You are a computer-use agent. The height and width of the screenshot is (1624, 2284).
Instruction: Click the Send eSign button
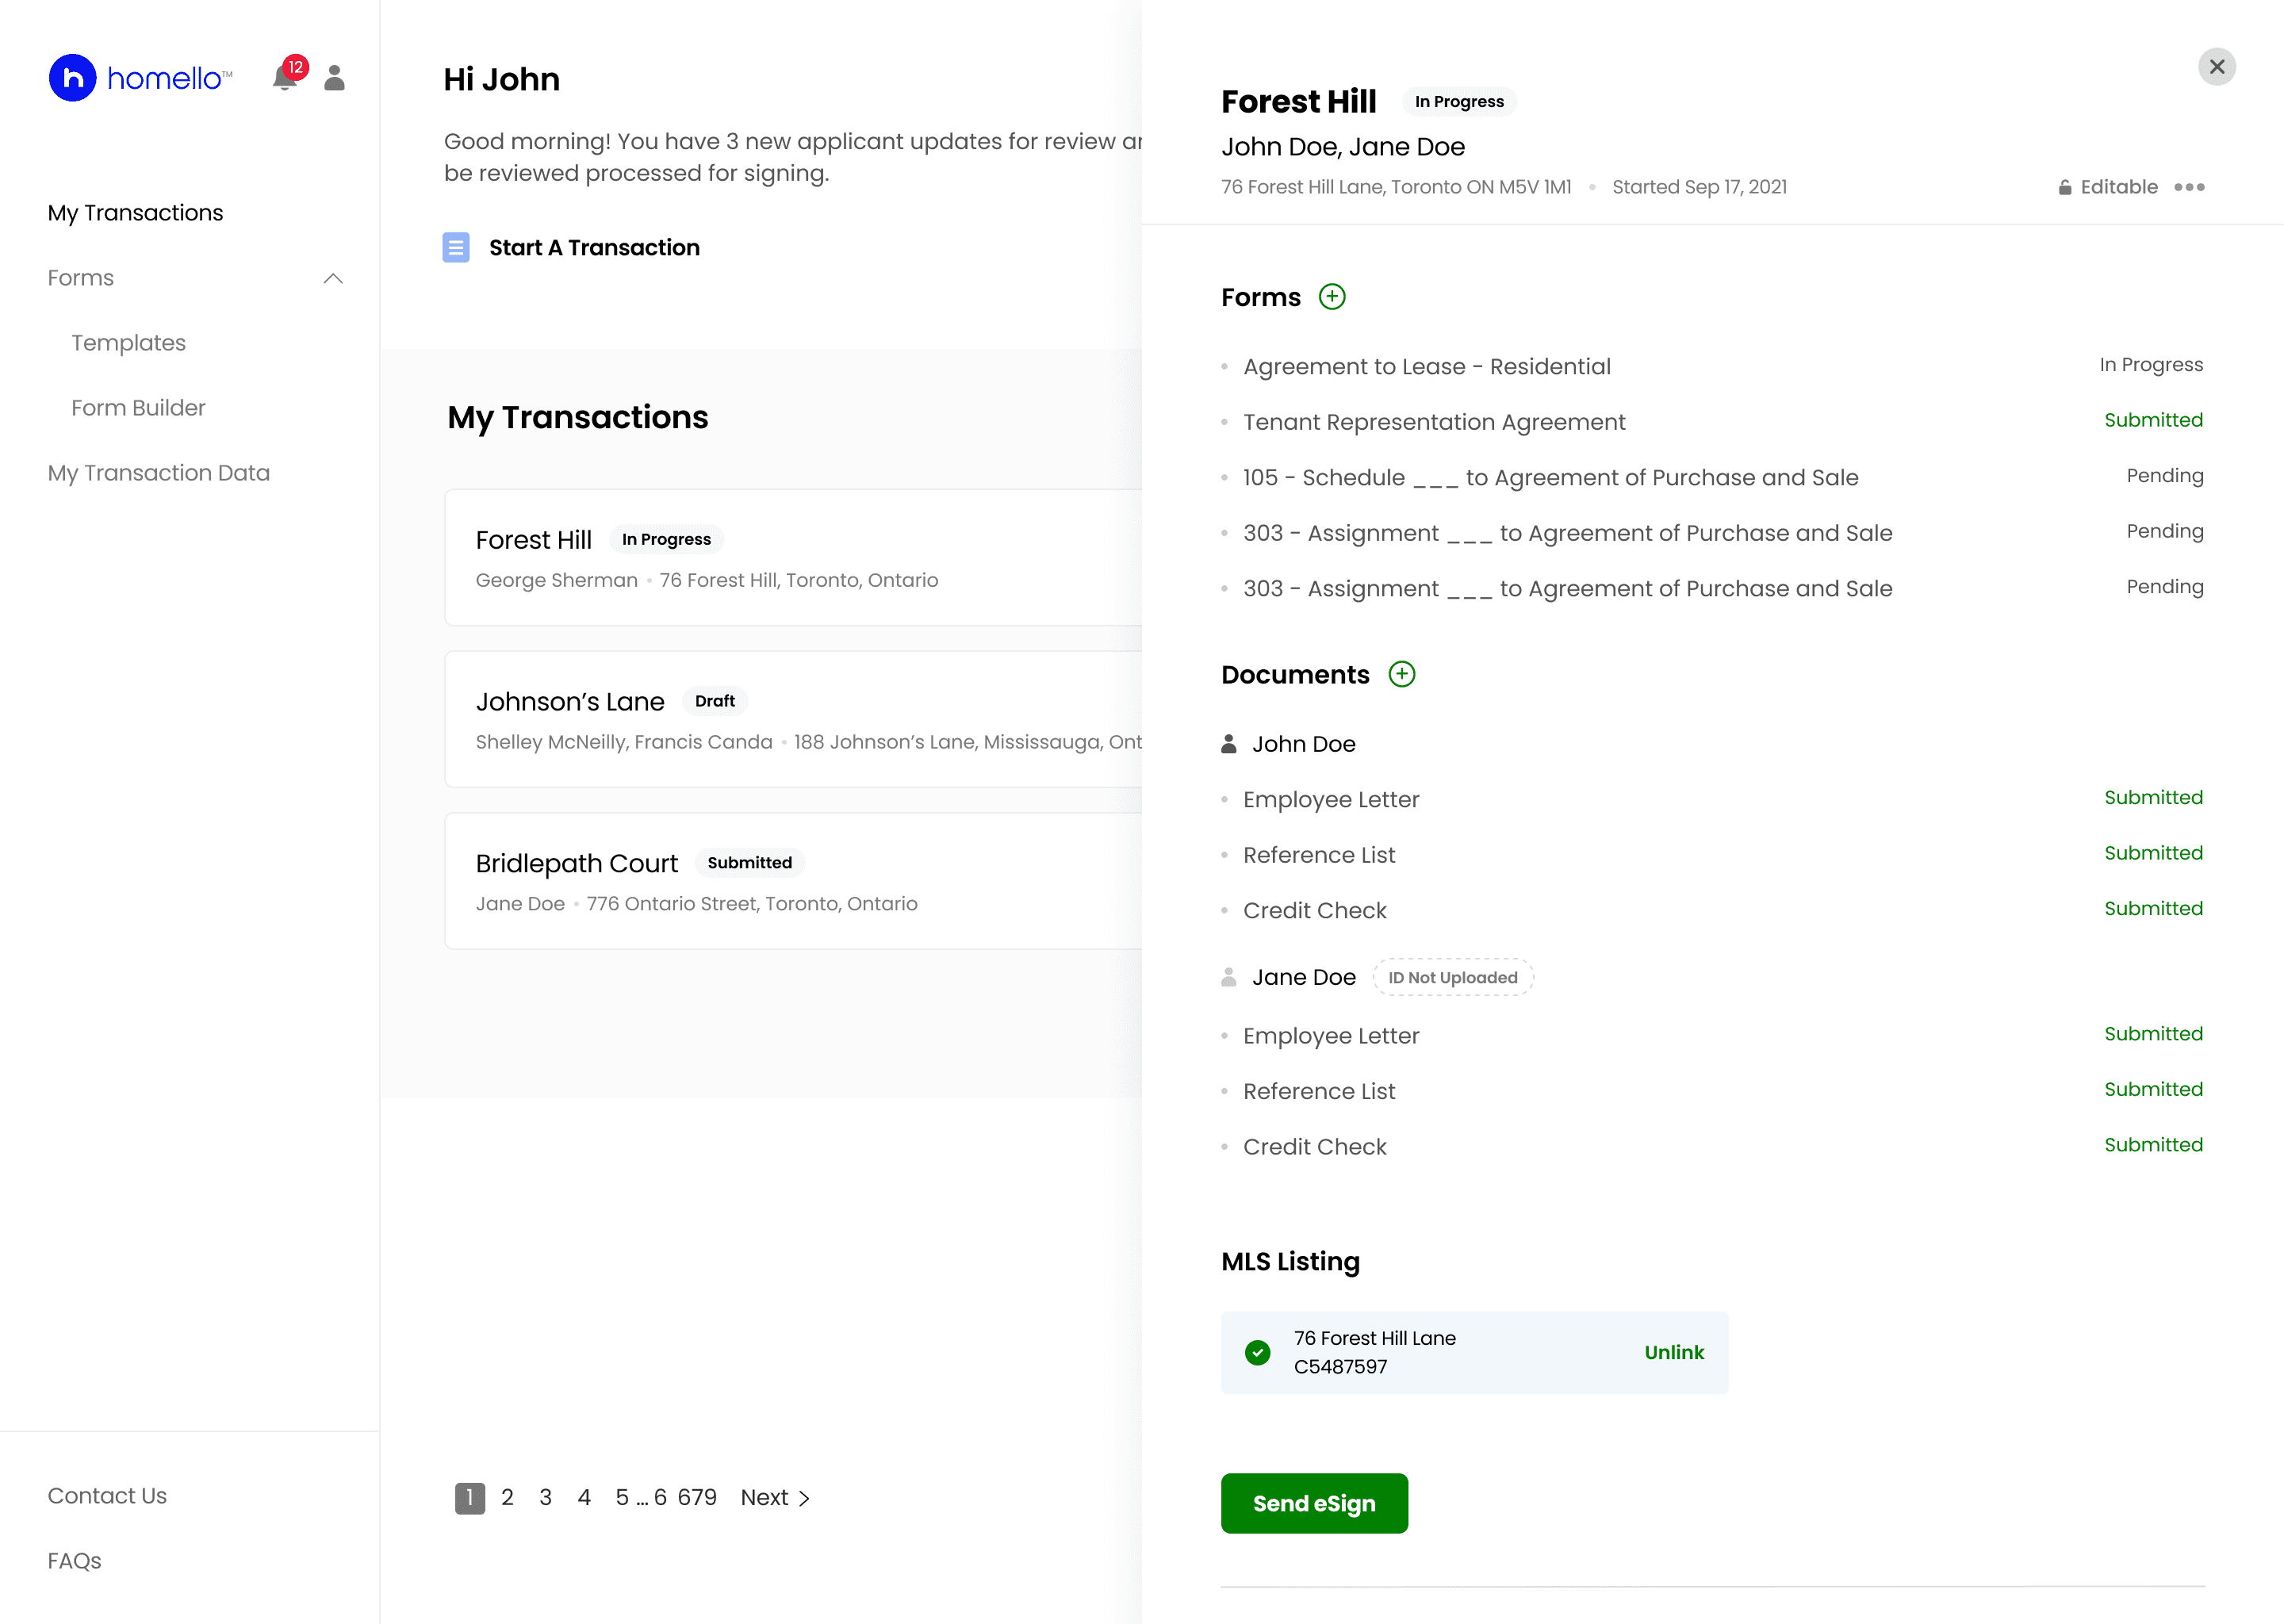click(x=1314, y=1503)
